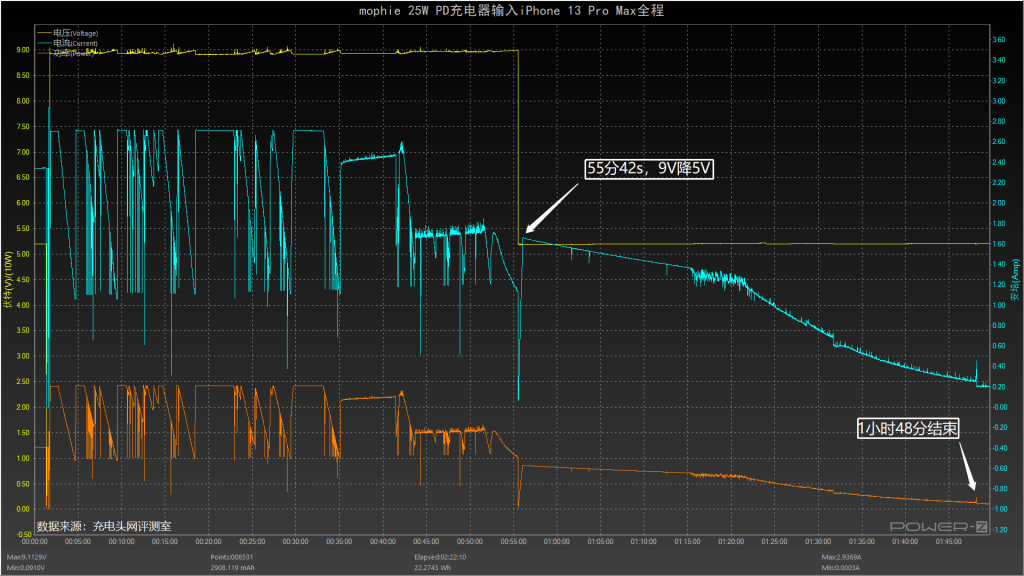Click the '55分42s, 9V降5V' annotation box
Viewport: 1024px width, 576px height.
(x=649, y=169)
